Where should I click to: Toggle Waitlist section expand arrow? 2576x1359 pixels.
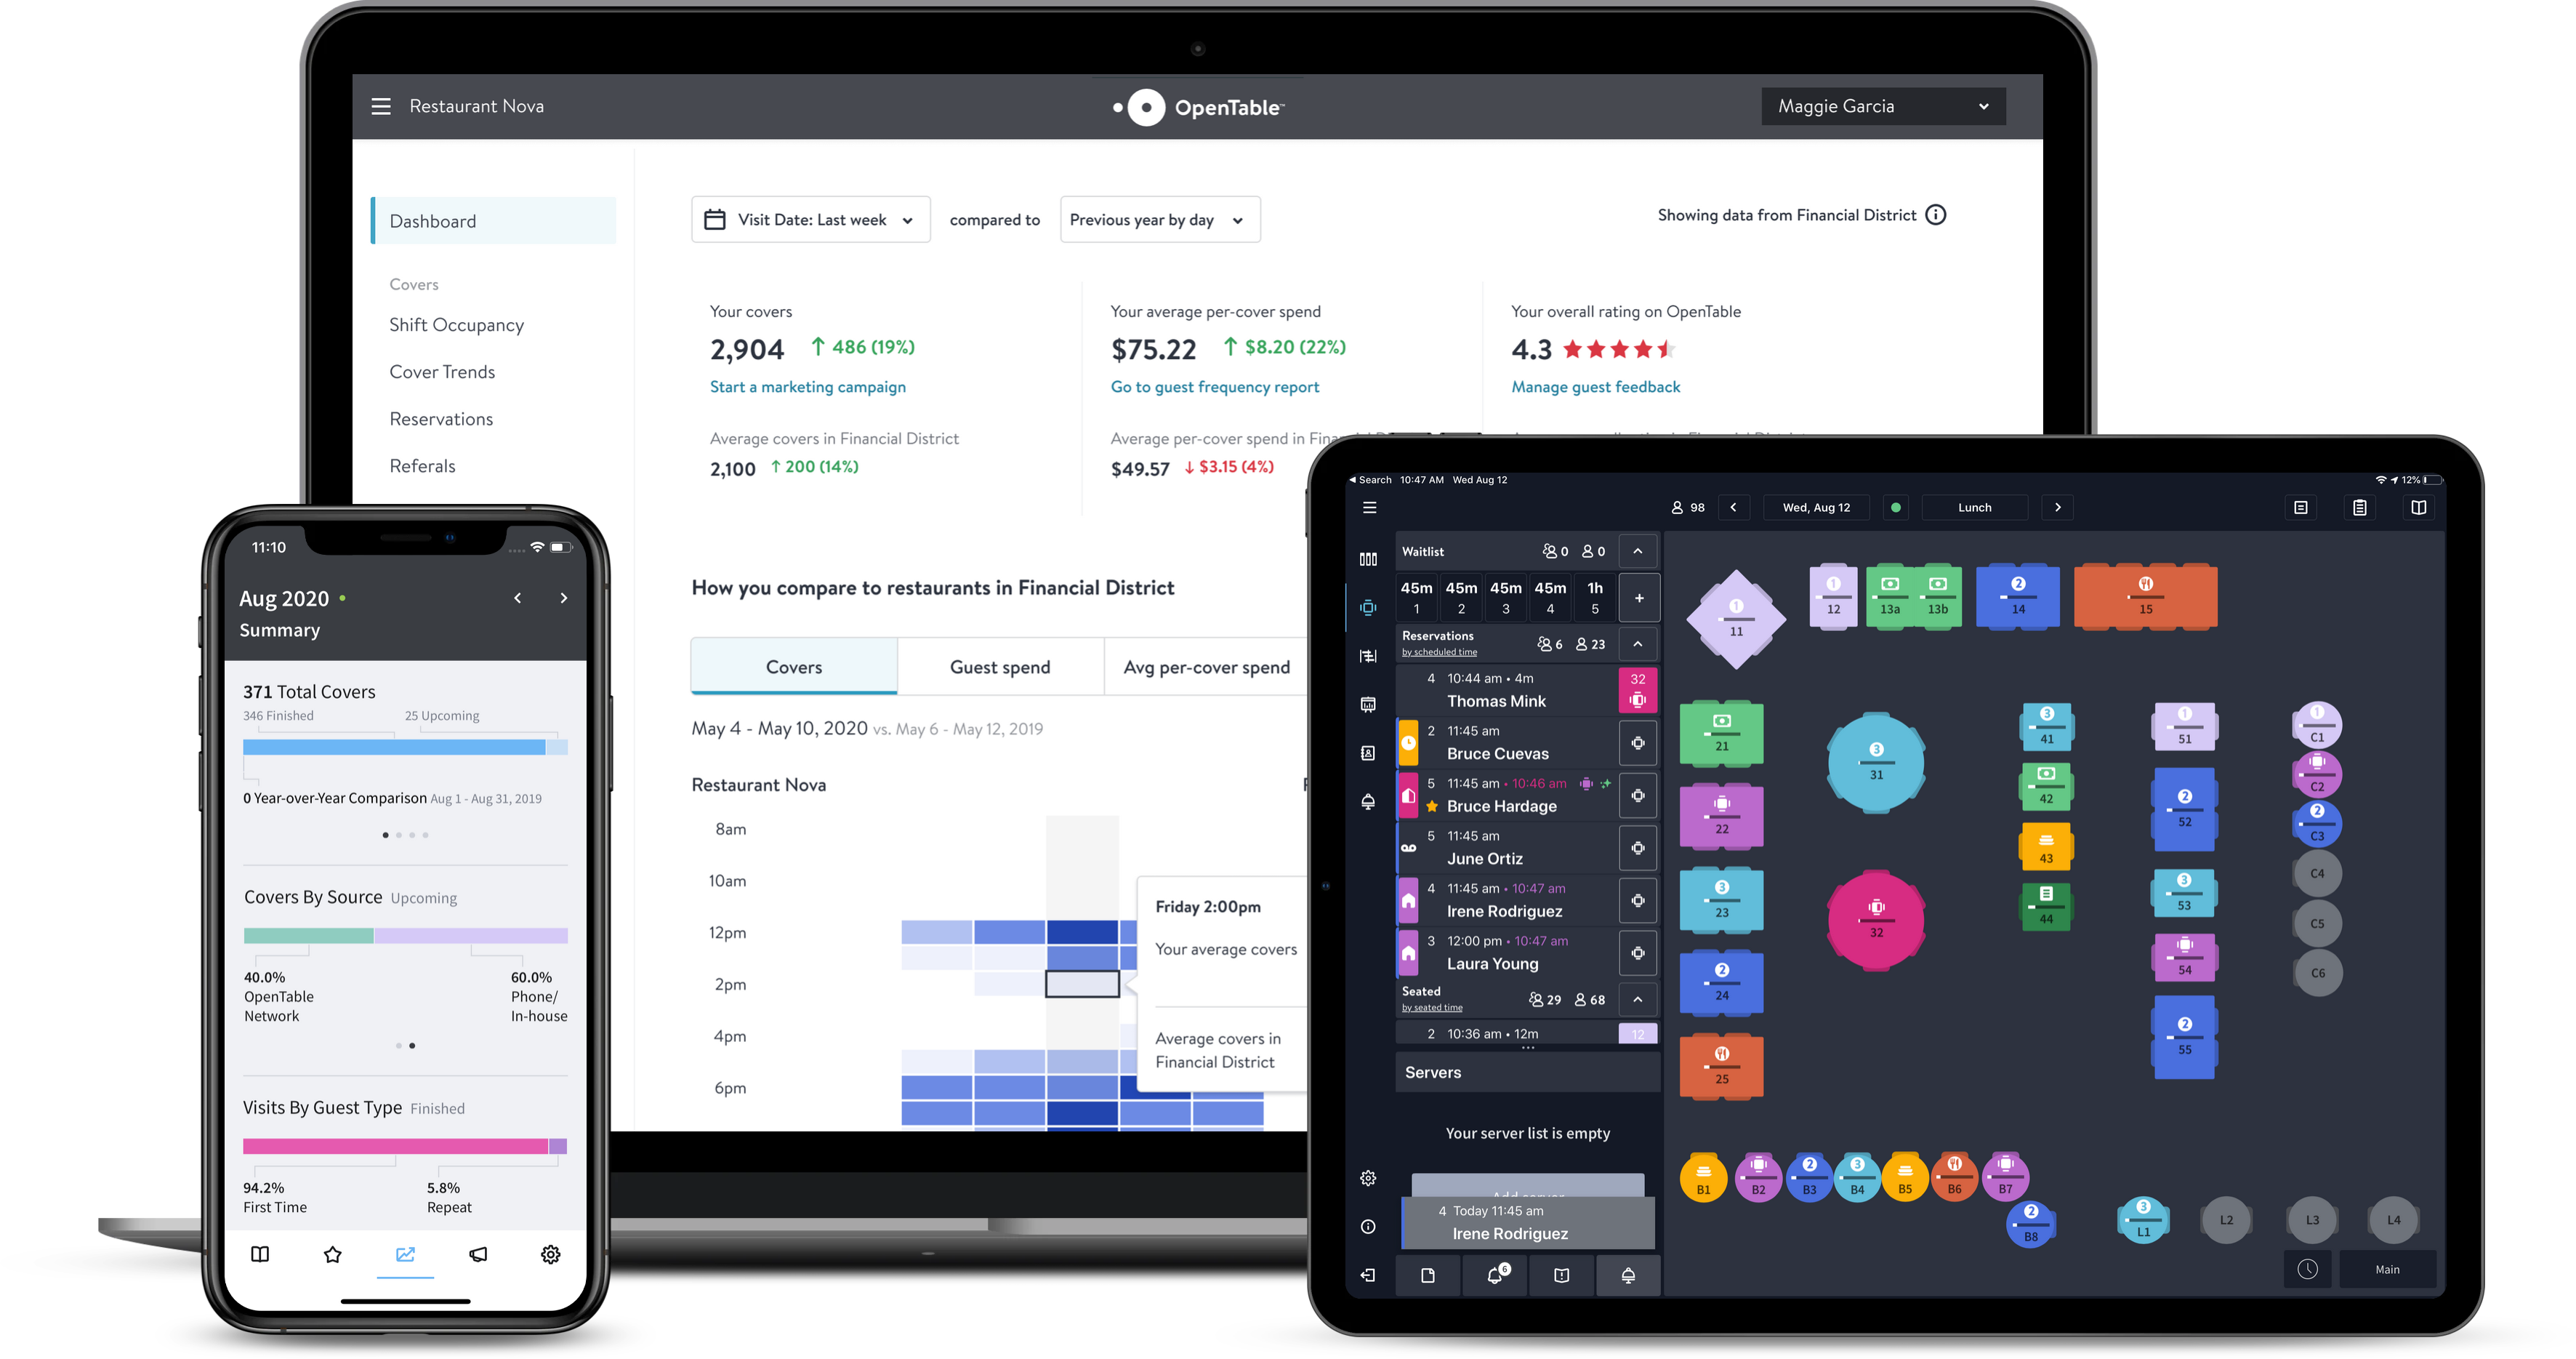pyautogui.click(x=1634, y=549)
